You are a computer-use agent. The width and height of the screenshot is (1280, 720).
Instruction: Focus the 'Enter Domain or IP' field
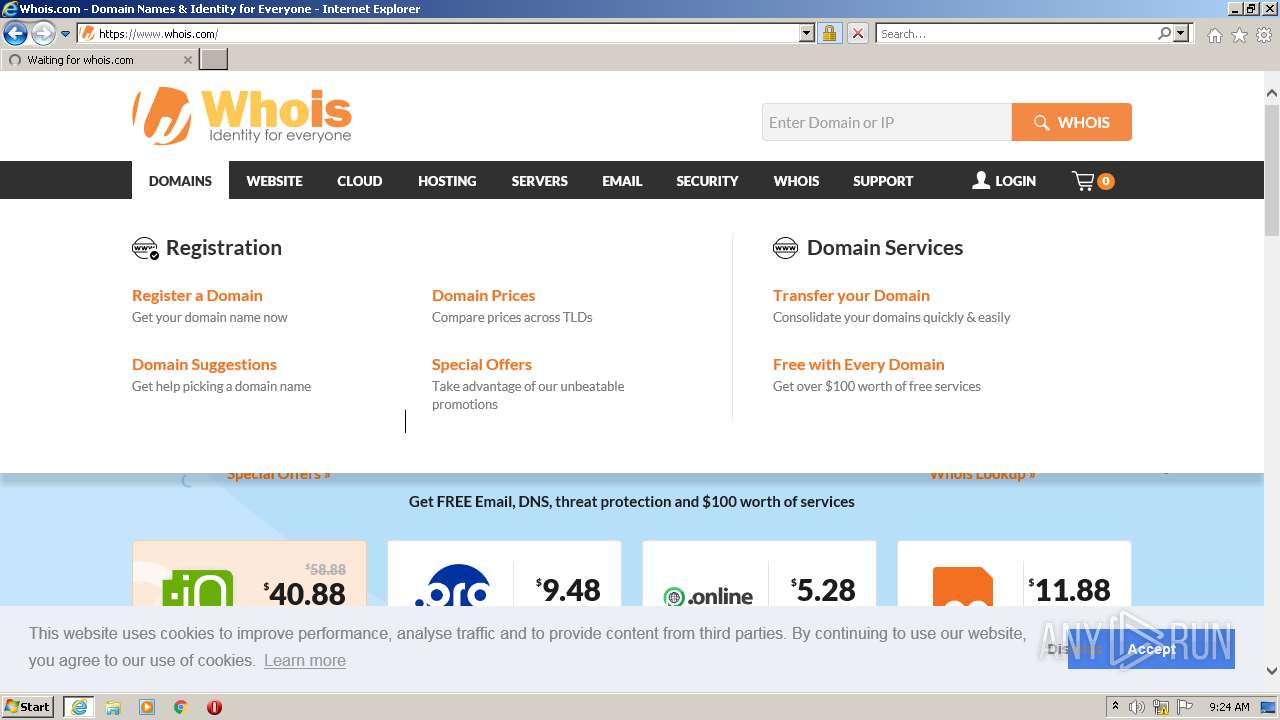tap(887, 122)
